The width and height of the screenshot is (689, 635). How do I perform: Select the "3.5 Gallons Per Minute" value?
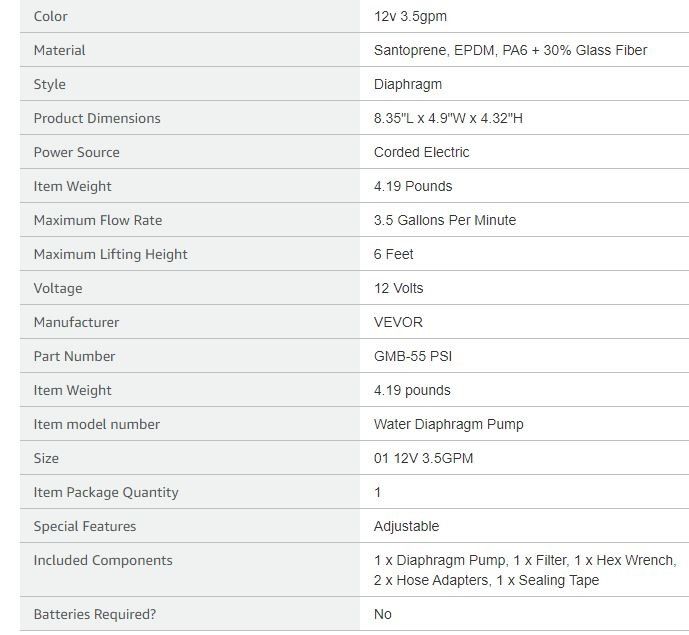pyautogui.click(x=445, y=220)
